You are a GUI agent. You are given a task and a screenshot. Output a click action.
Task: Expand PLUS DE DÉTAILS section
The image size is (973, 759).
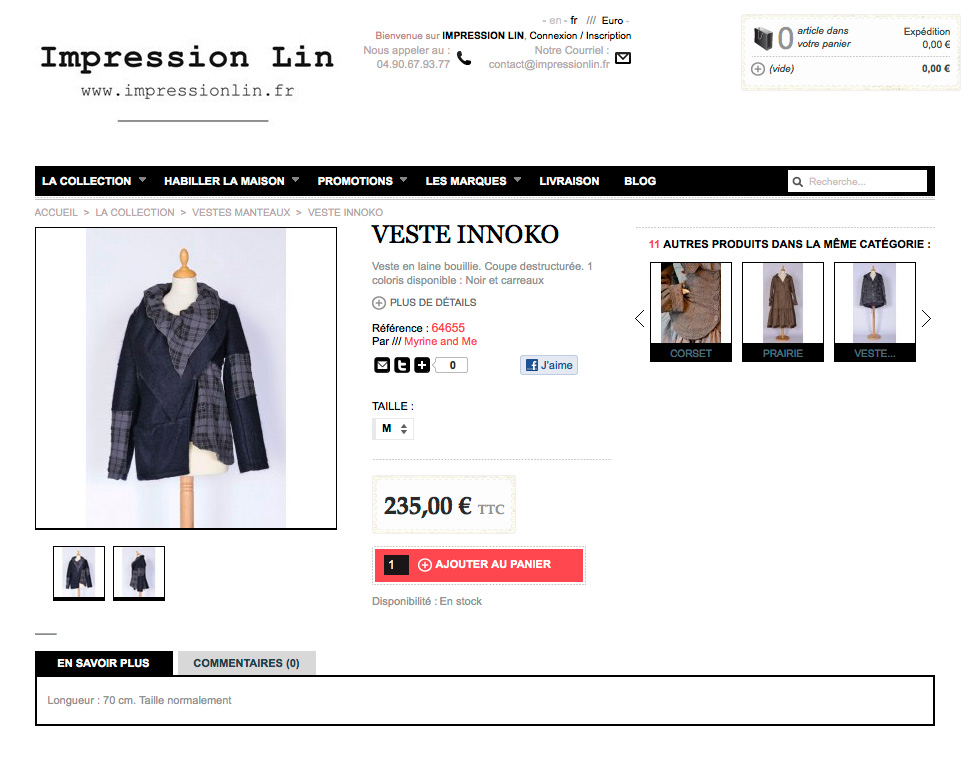tap(424, 303)
